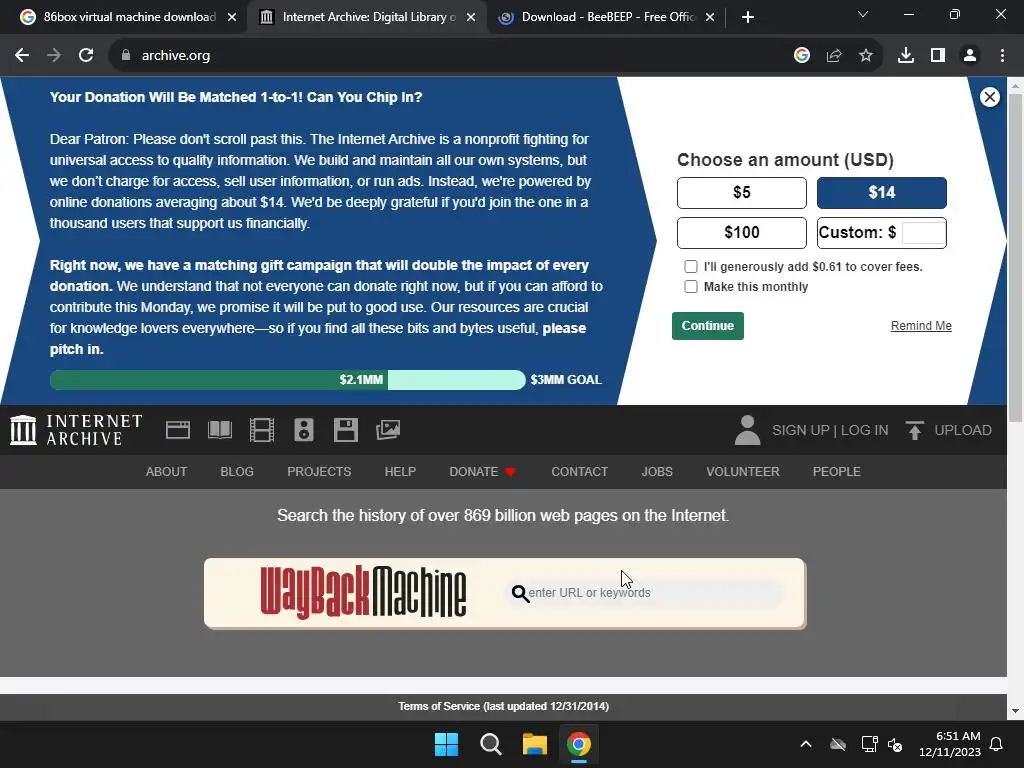
Task: Go back with browser back arrow
Action: [22, 56]
